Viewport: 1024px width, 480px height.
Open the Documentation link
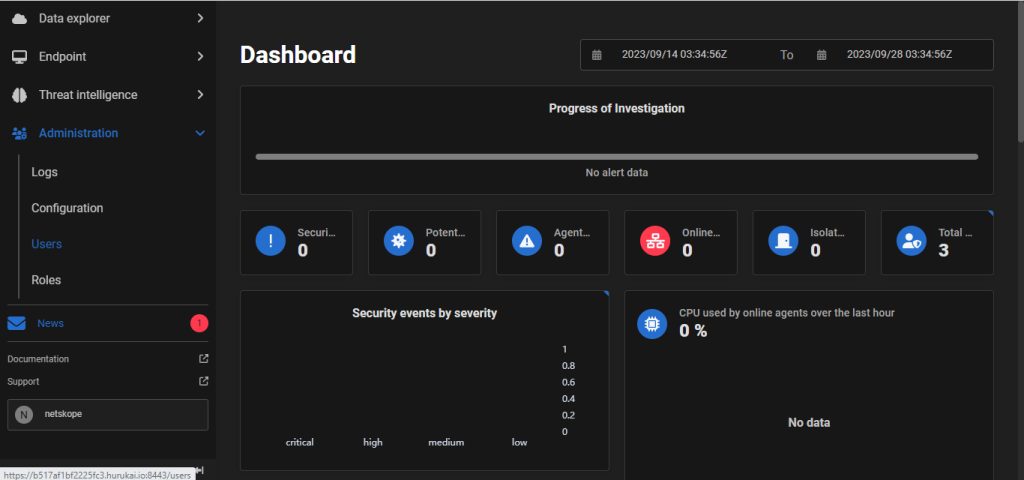pos(38,359)
